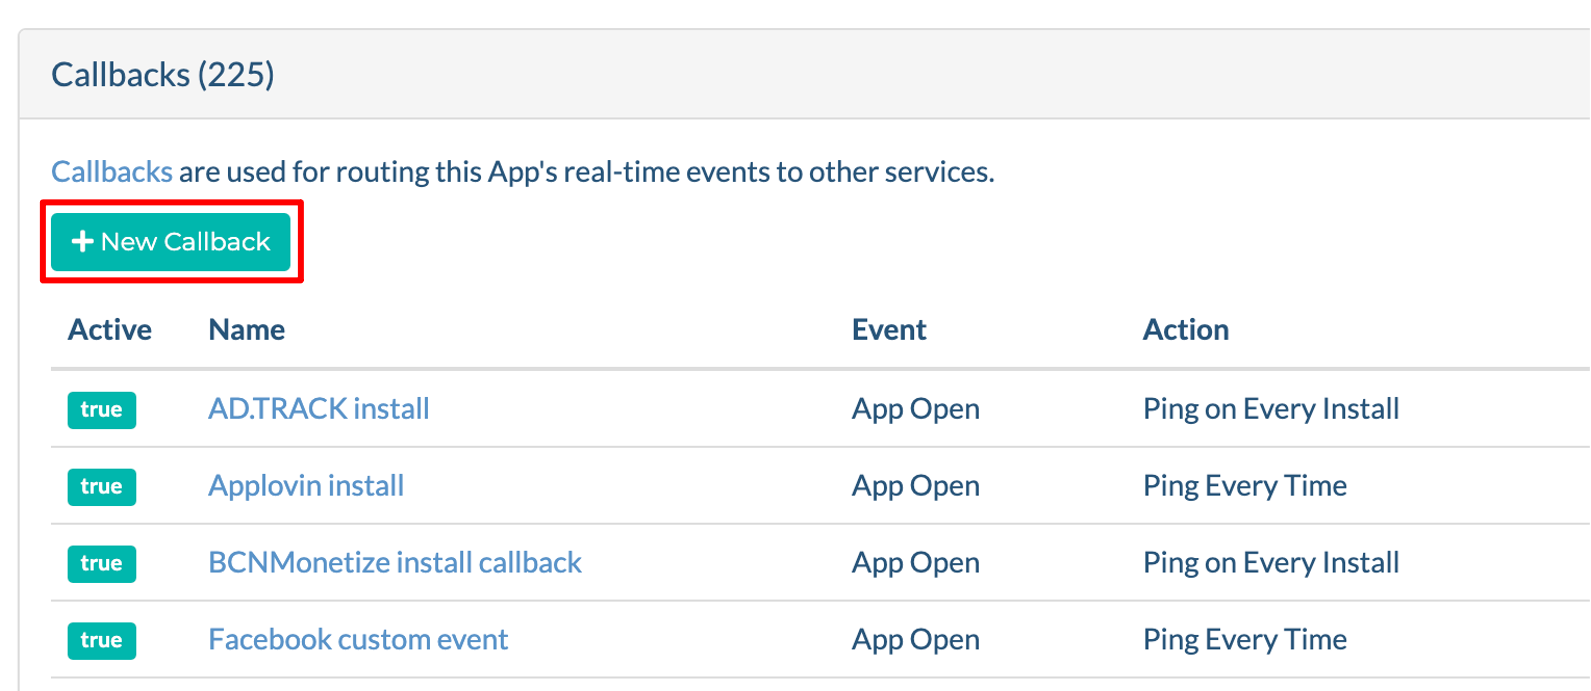Click the true badge for Facebook custom event
This screenshot has height=691, width=1591.
pyautogui.click(x=102, y=641)
